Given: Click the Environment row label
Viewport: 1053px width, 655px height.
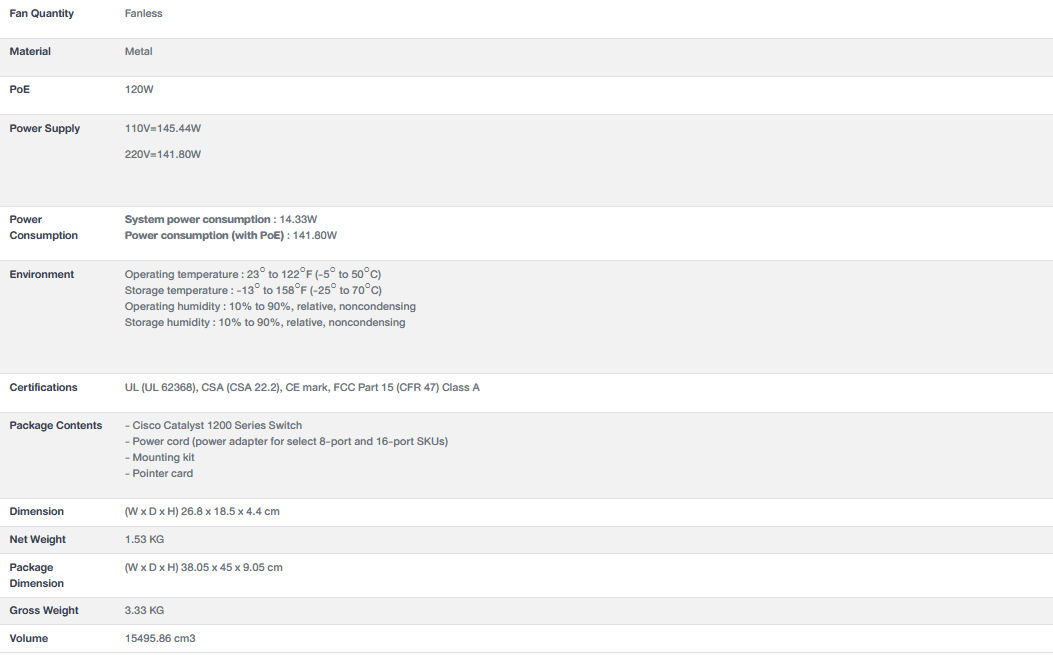Looking at the screenshot, I should (x=42, y=275).
